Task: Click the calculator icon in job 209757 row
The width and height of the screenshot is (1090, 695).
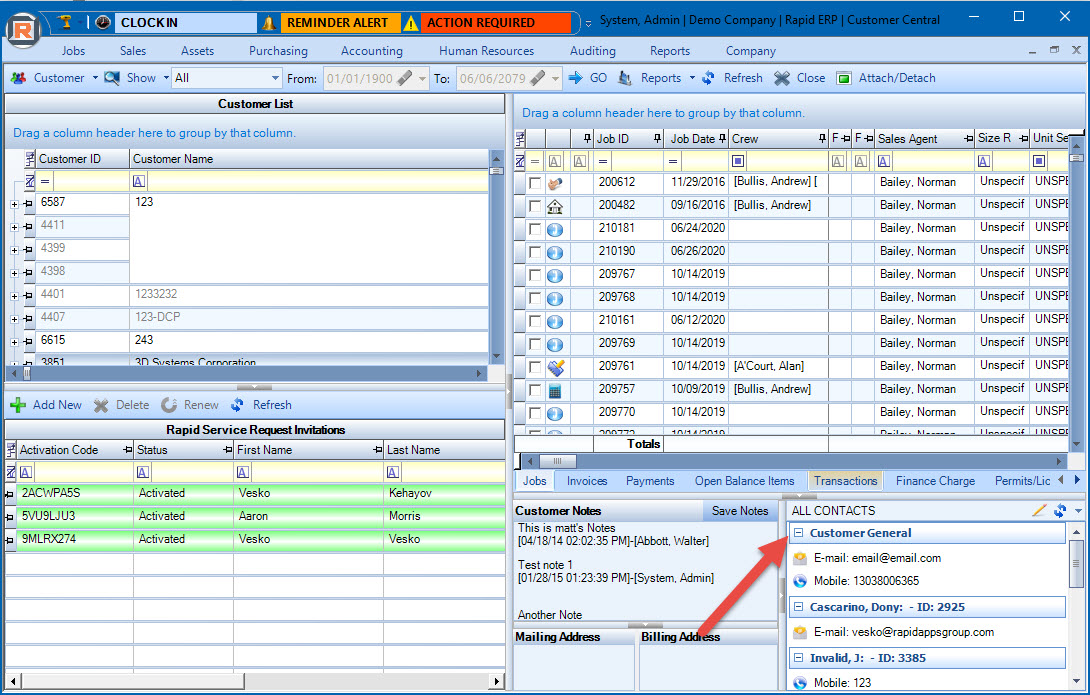Action: (x=555, y=390)
